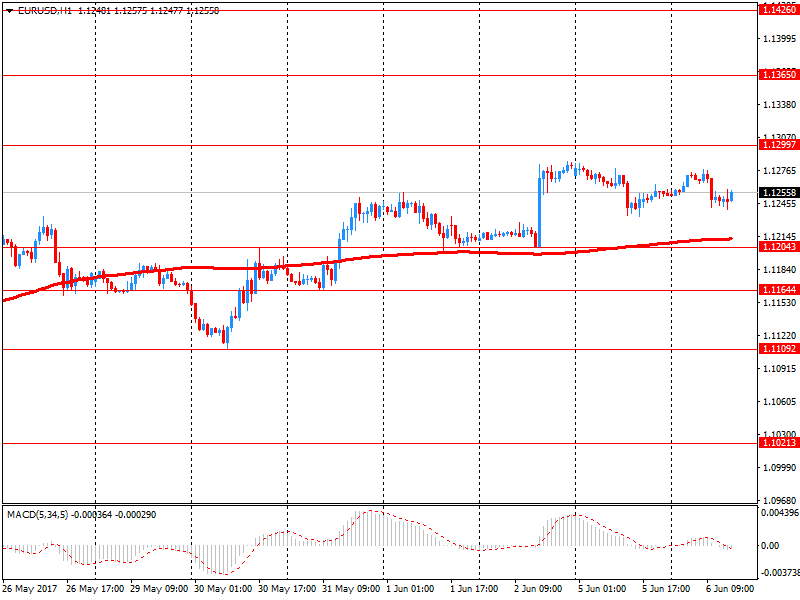Click the 5 Jun 17:00 time label

pos(666,589)
